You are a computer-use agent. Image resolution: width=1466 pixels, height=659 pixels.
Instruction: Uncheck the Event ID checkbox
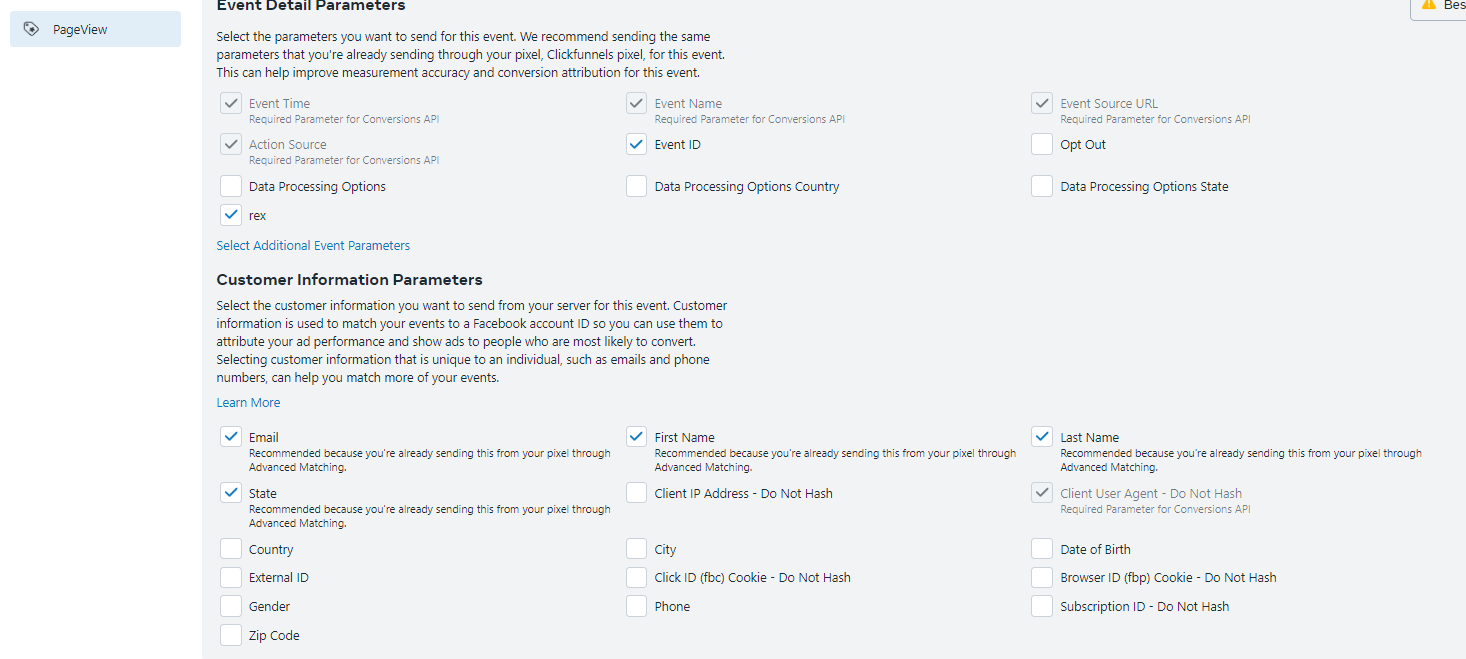coord(636,145)
